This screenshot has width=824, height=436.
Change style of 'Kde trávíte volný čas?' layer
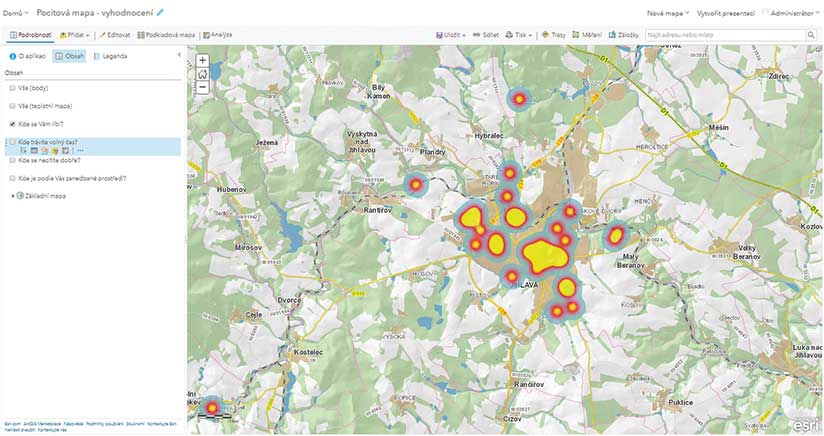tap(44, 151)
